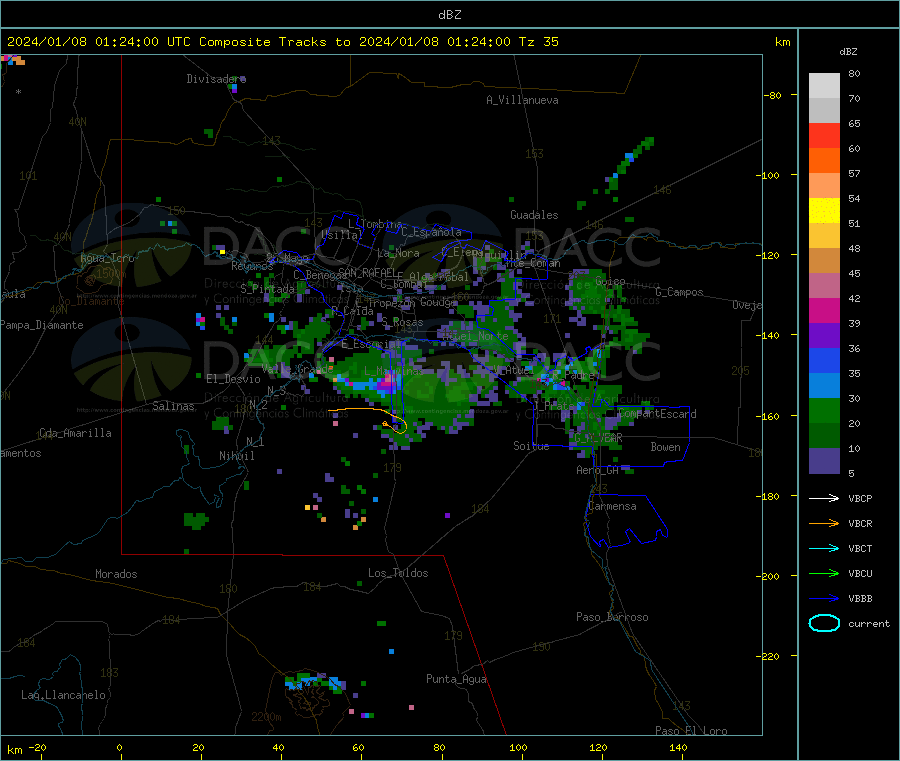Select the bright green 20 dBZ swatch

[824, 410]
